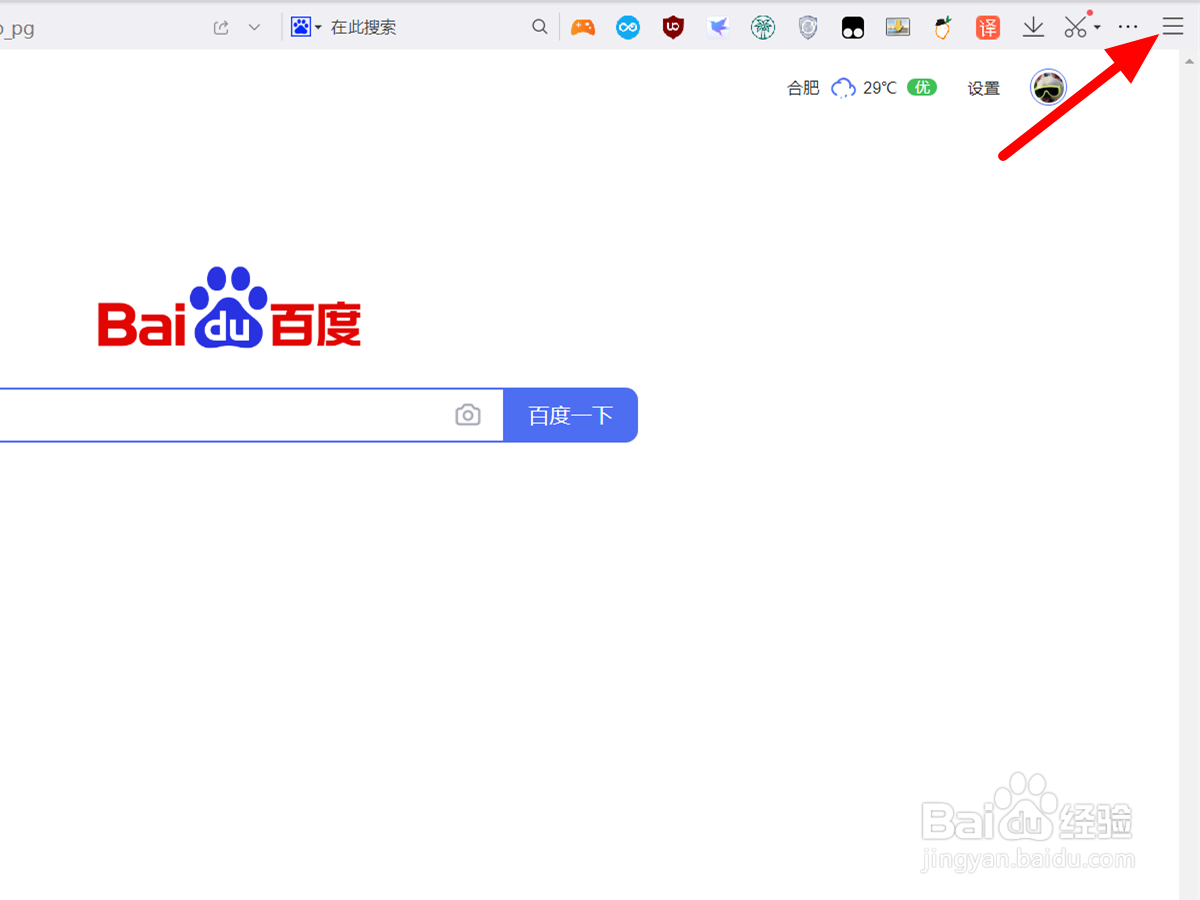This screenshot has width=1200, height=900.
Task: Expand the screenshot tool dropdown arrow
Action: [1097, 28]
